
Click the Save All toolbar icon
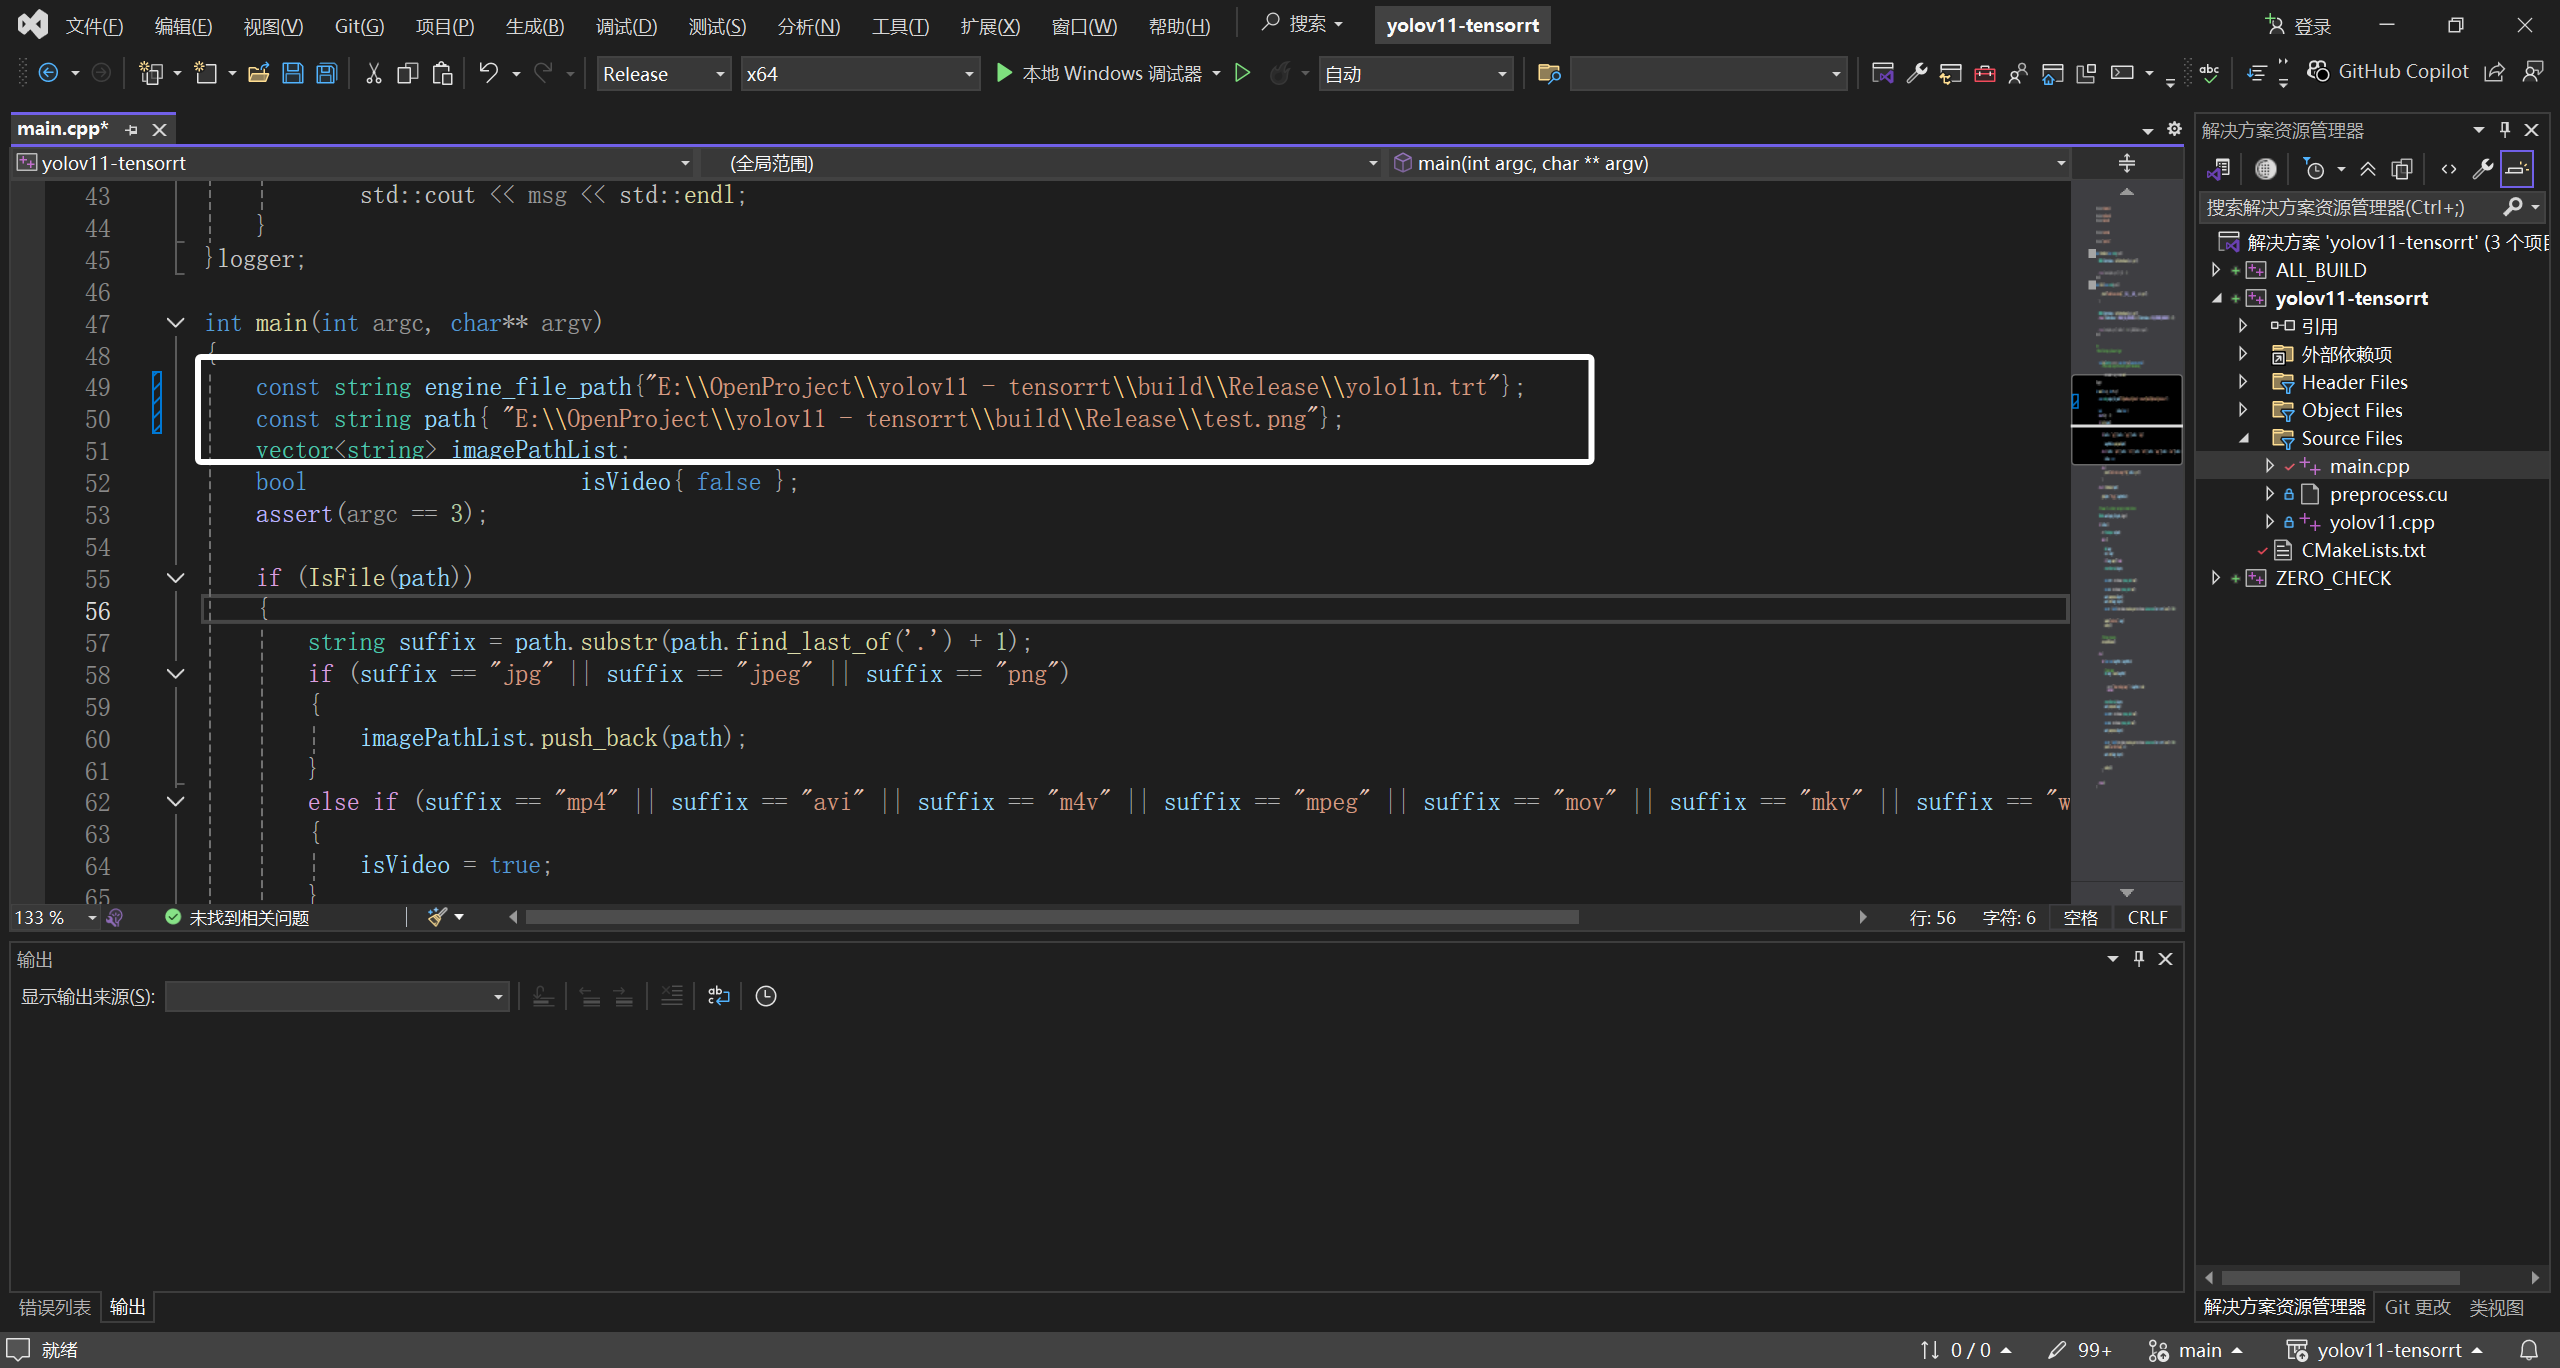click(327, 73)
